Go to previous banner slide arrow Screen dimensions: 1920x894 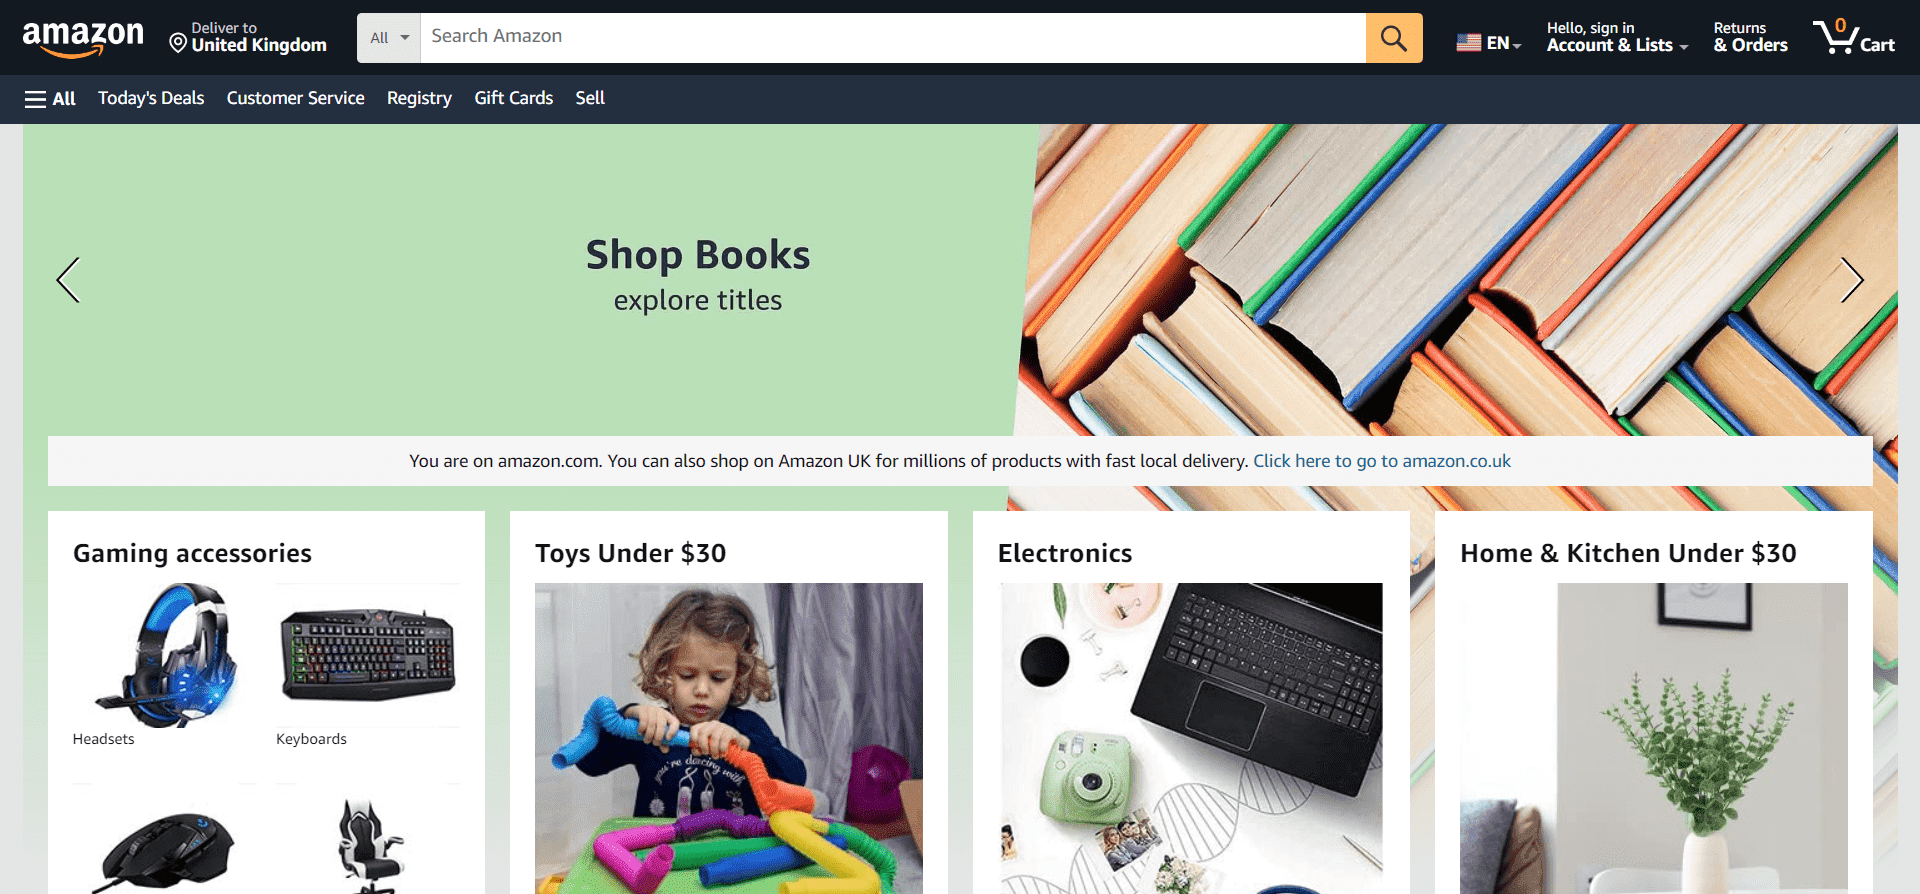(68, 280)
